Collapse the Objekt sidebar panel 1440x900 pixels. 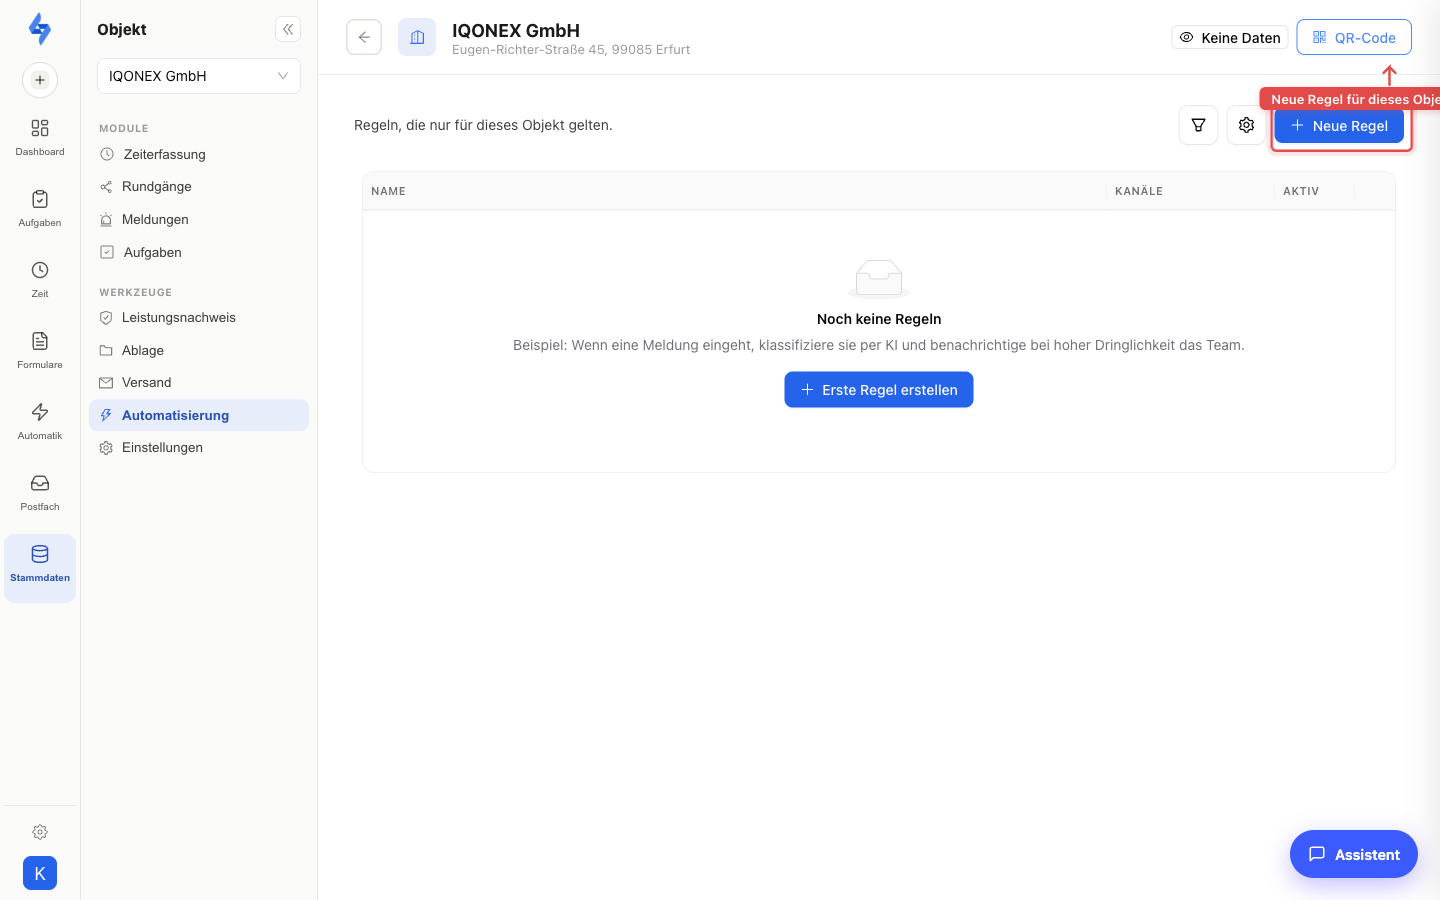click(x=288, y=29)
